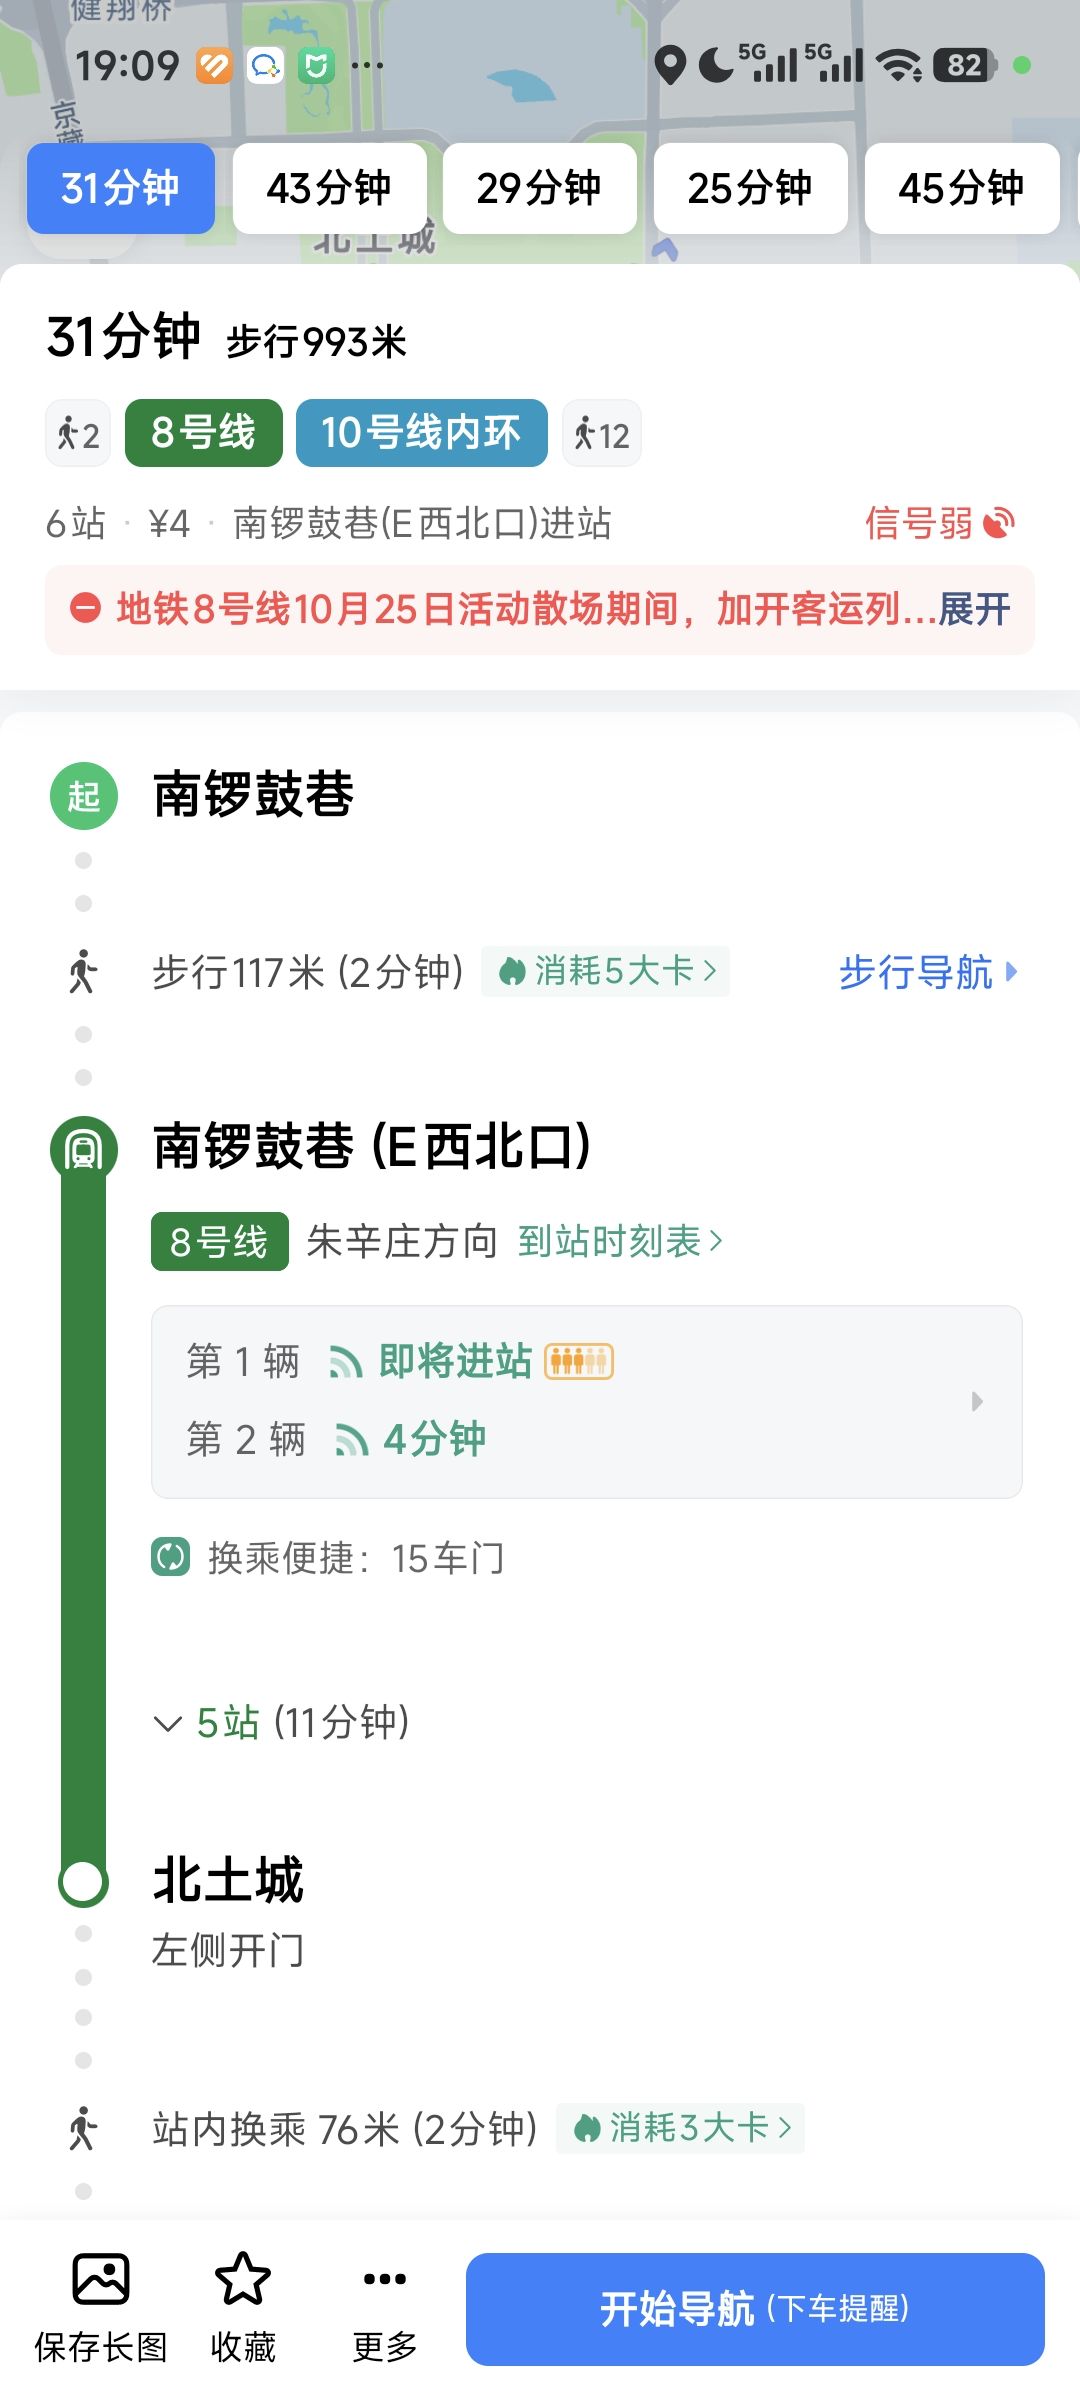Expand the 5 stations list

pyautogui.click(x=282, y=1723)
